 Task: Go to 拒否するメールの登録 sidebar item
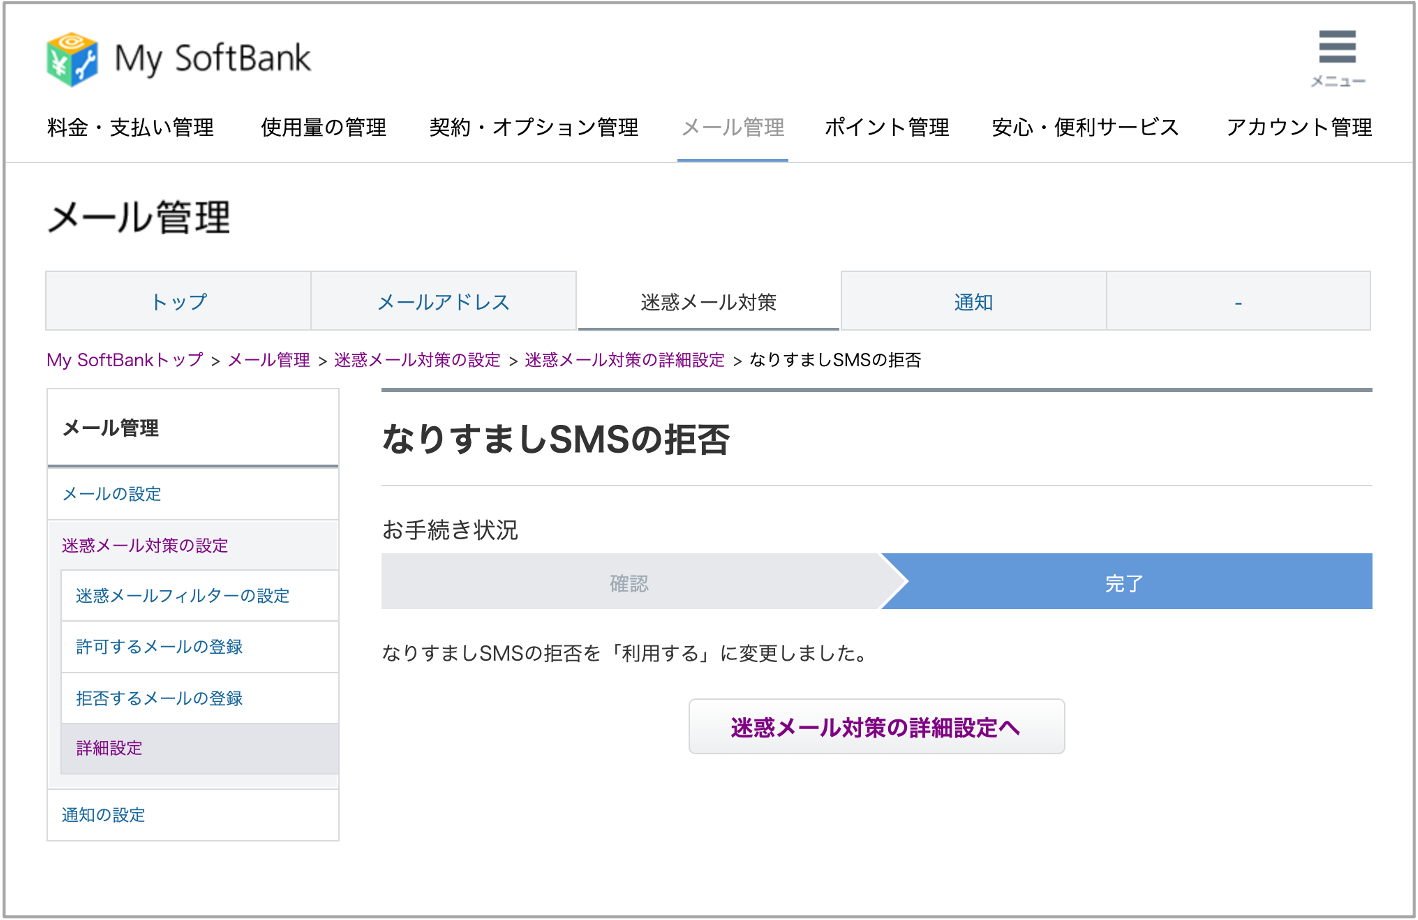pyautogui.click(x=160, y=698)
